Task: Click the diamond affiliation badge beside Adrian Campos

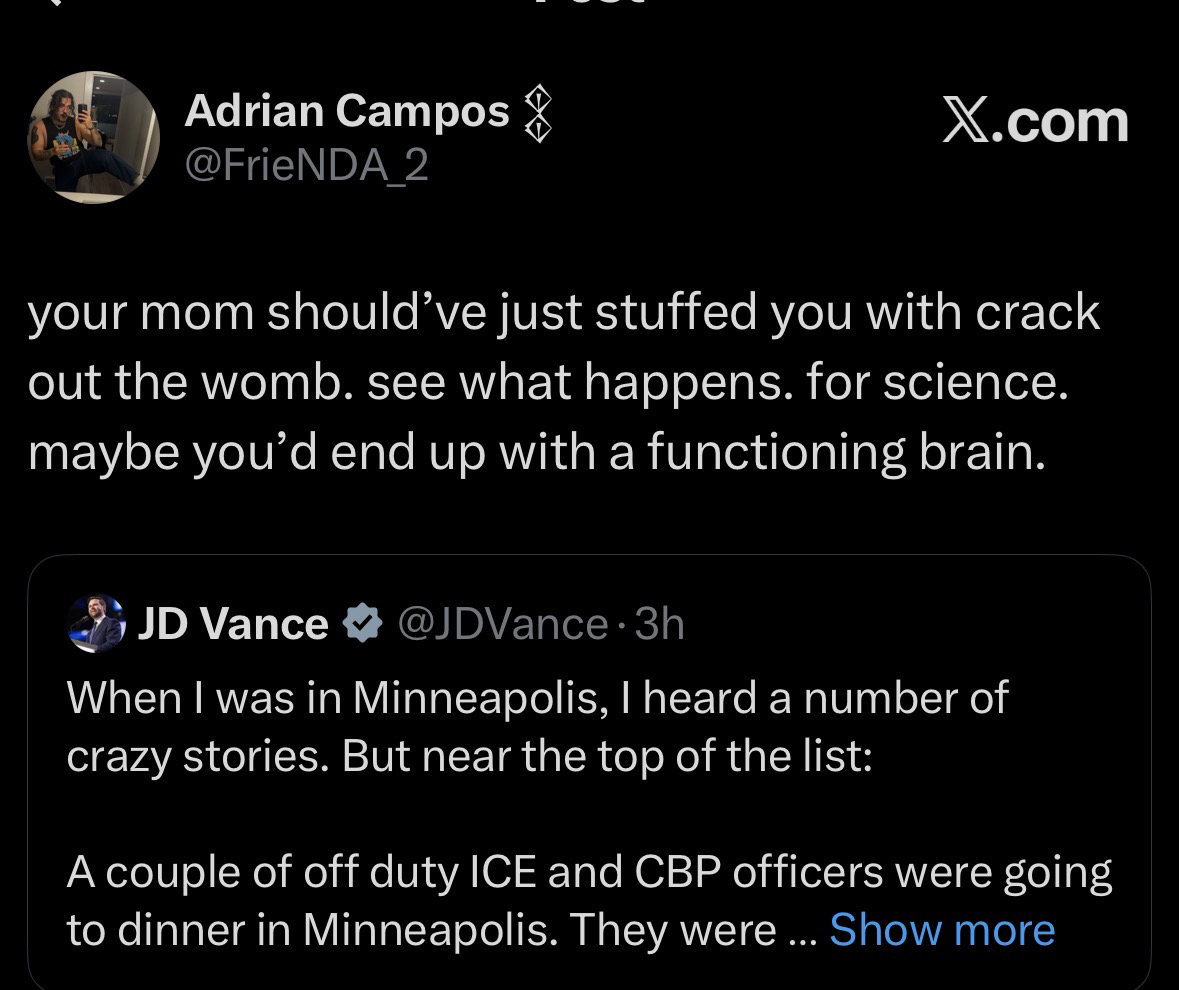Action: [539, 111]
